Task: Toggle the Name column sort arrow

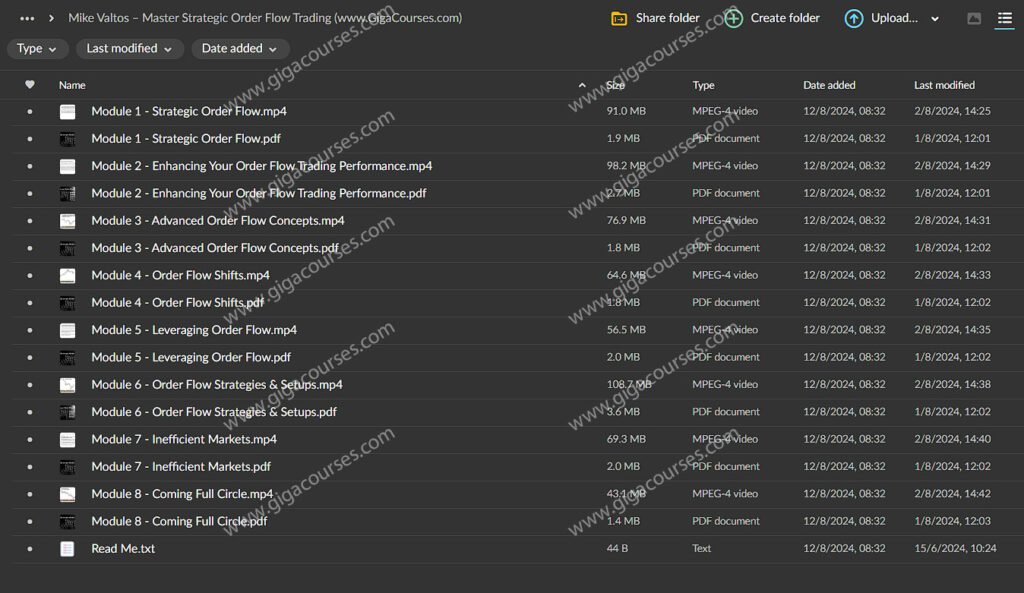Action: [x=581, y=85]
